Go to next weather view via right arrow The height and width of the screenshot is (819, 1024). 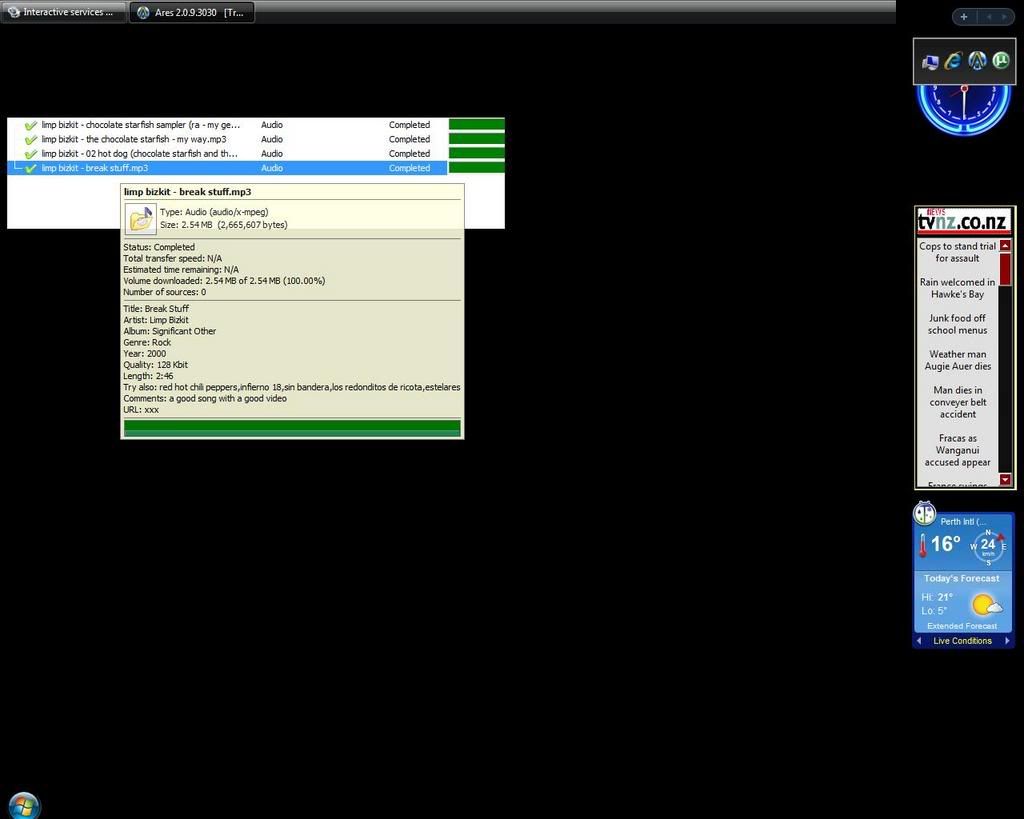[x=1007, y=641]
